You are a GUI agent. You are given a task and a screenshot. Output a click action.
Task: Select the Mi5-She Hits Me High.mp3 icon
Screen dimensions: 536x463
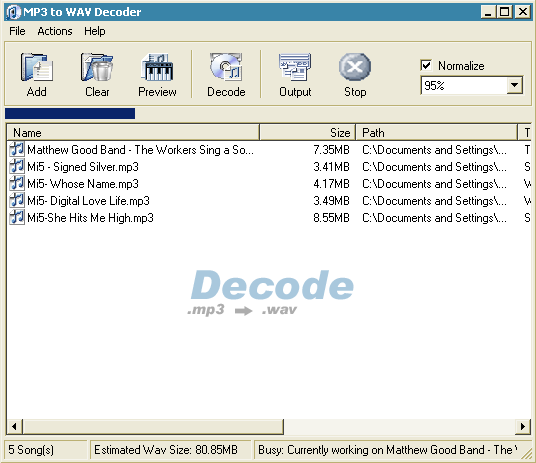(x=17, y=217)
